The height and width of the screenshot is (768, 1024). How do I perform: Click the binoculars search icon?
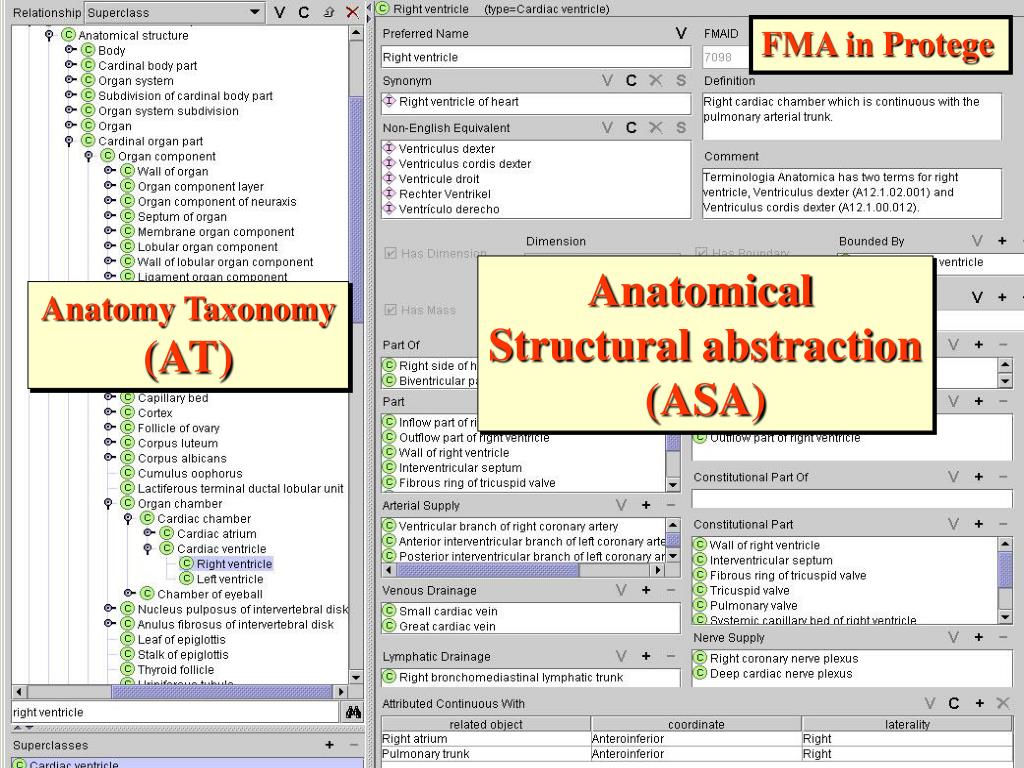[353, 712]
